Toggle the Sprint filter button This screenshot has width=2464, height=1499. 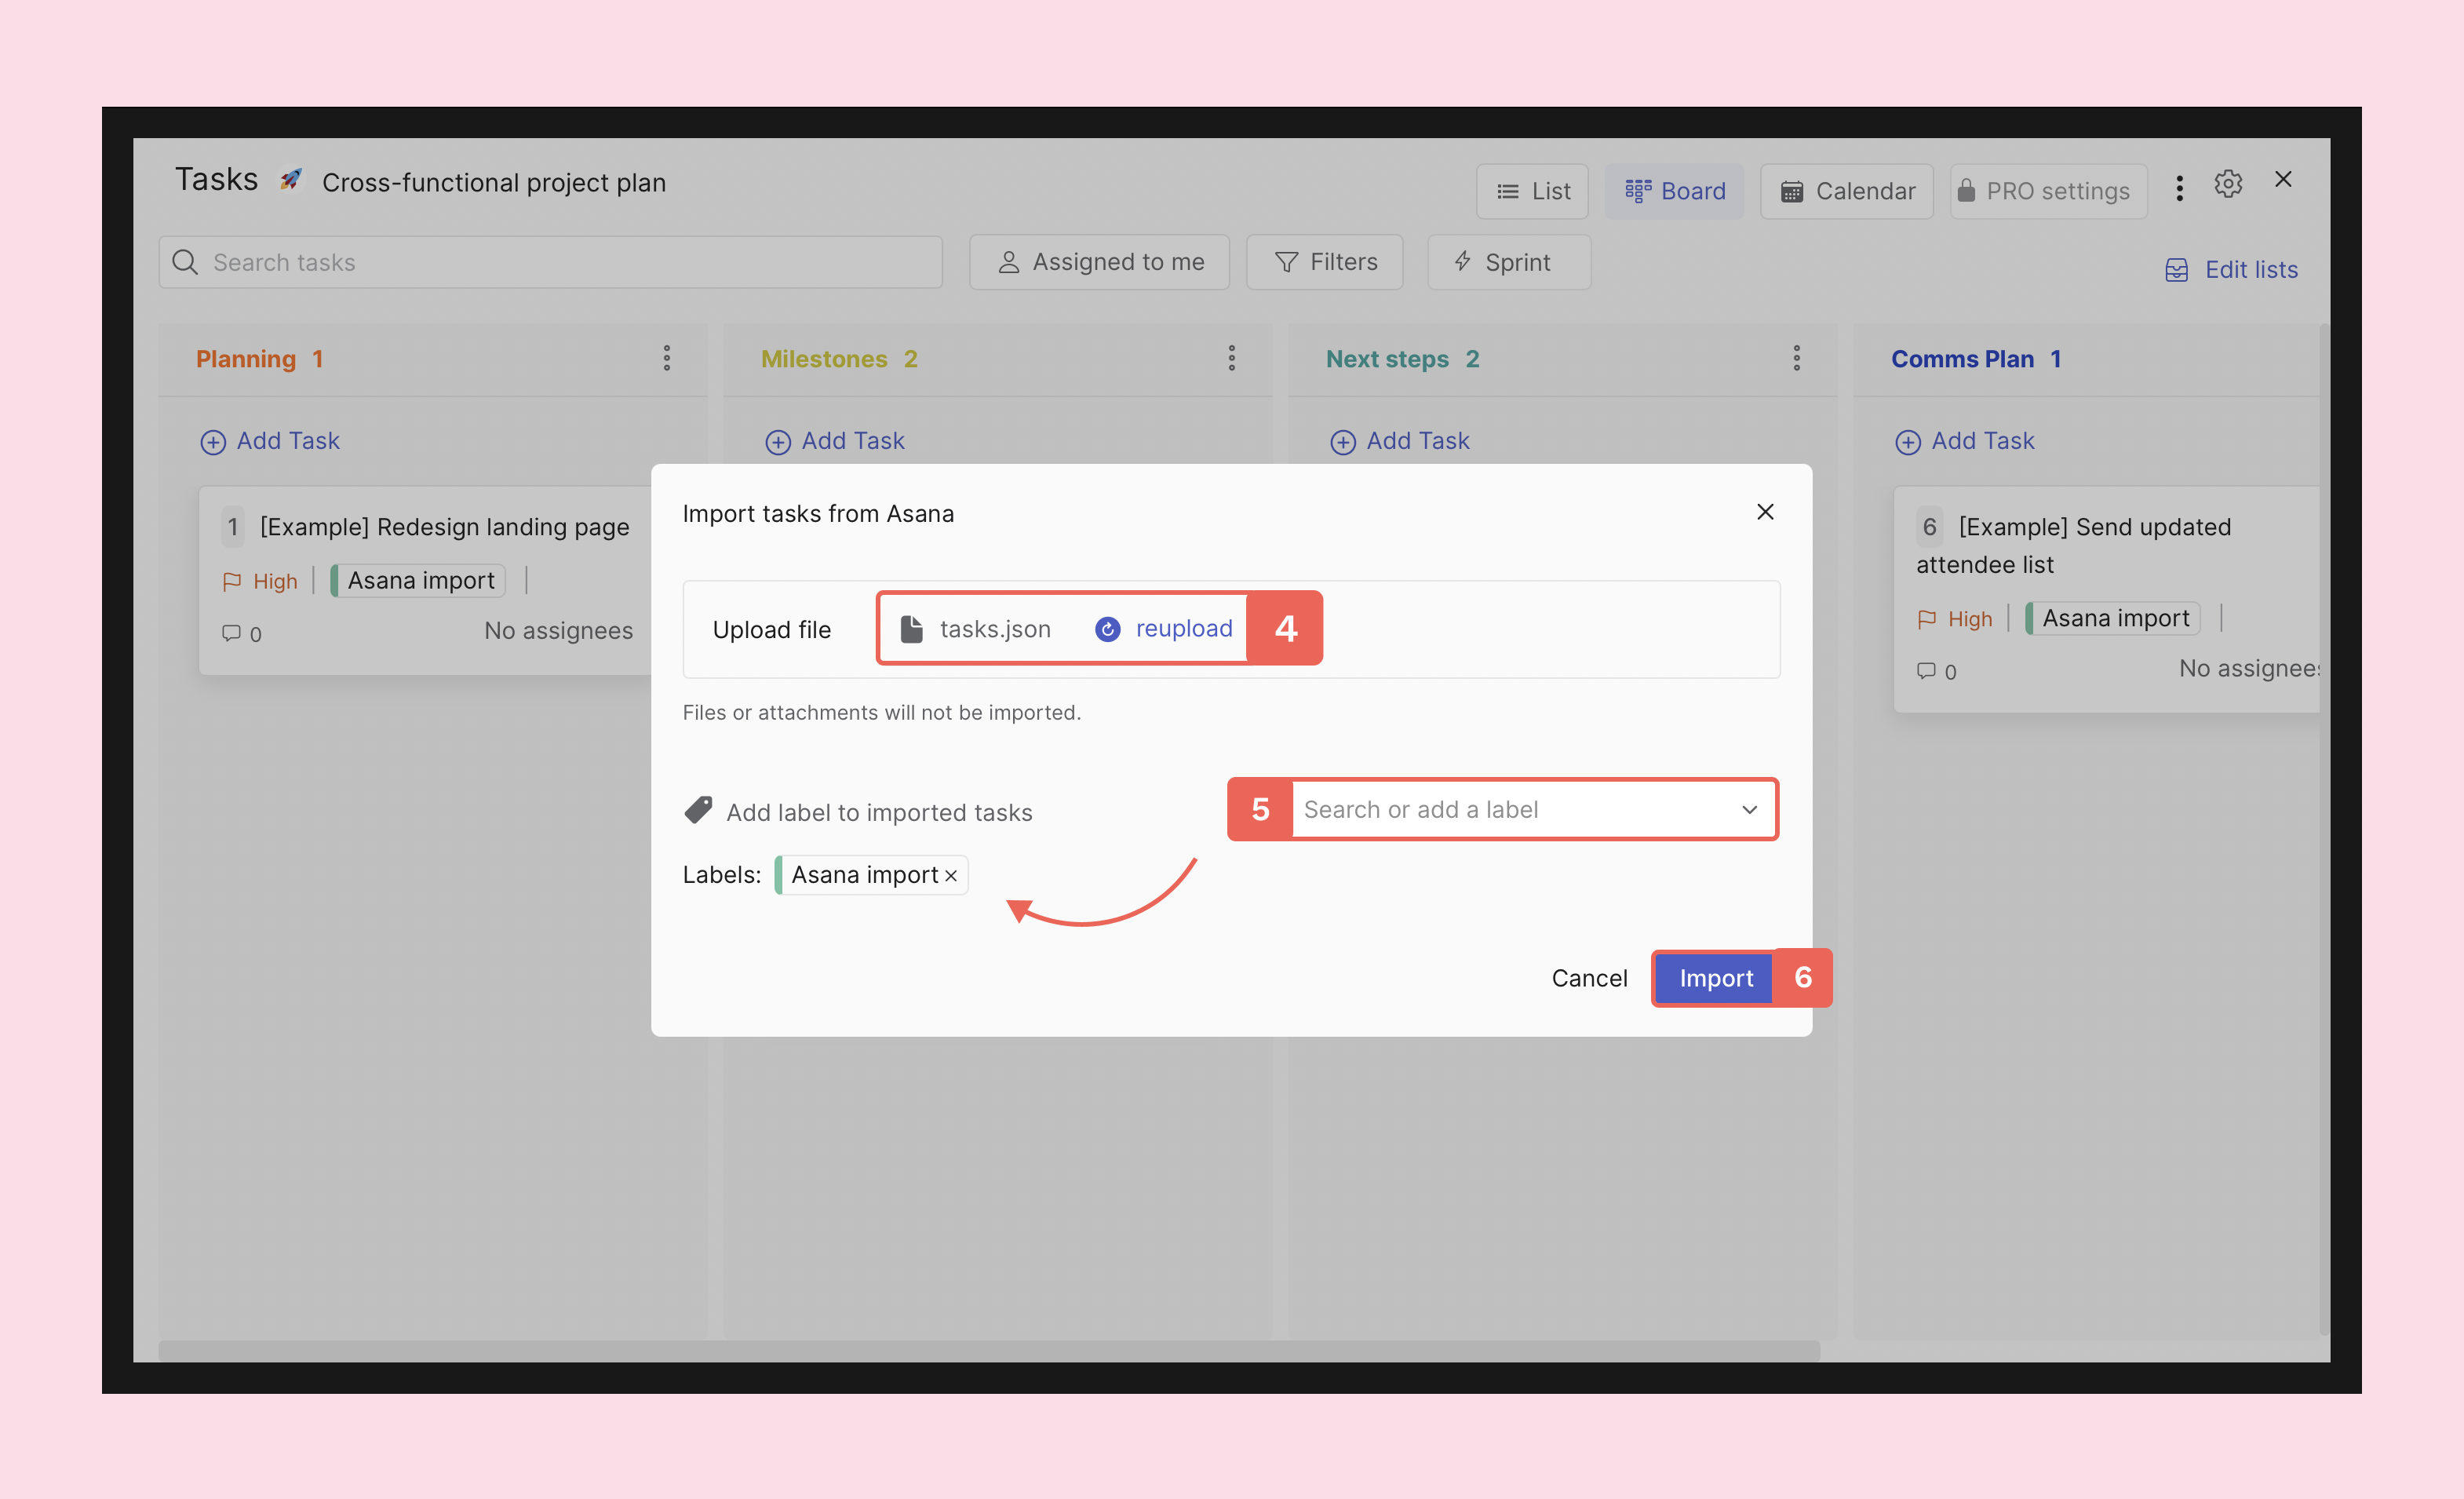[x=1508, y=262]
